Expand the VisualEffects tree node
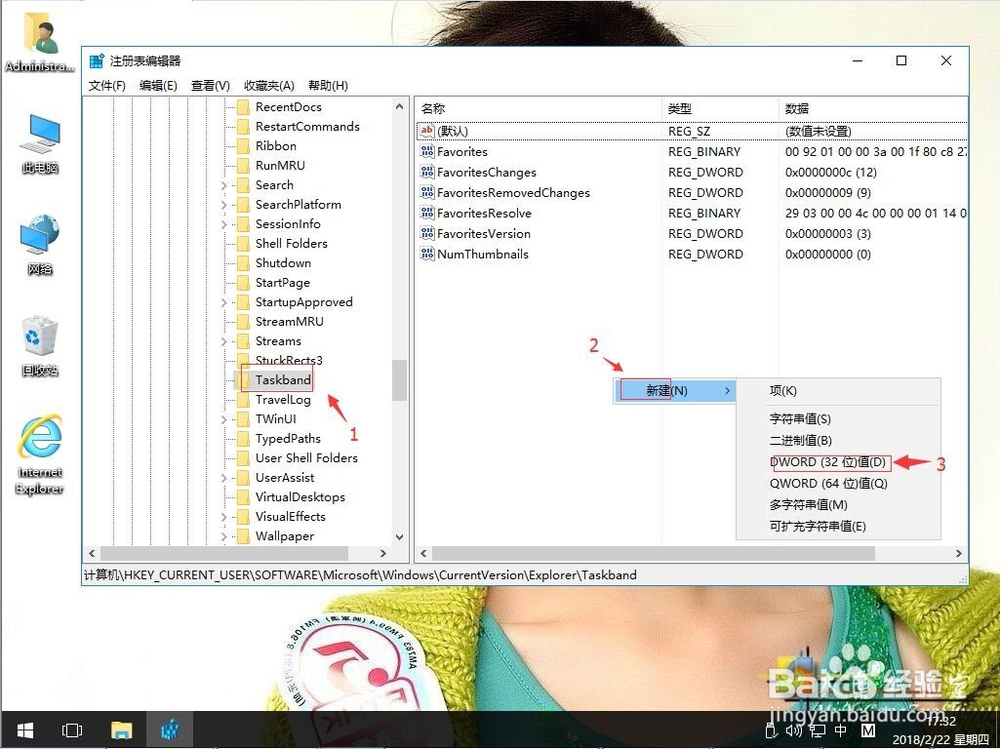Viewport: 1000px width, 749px height. pos(224,517)
